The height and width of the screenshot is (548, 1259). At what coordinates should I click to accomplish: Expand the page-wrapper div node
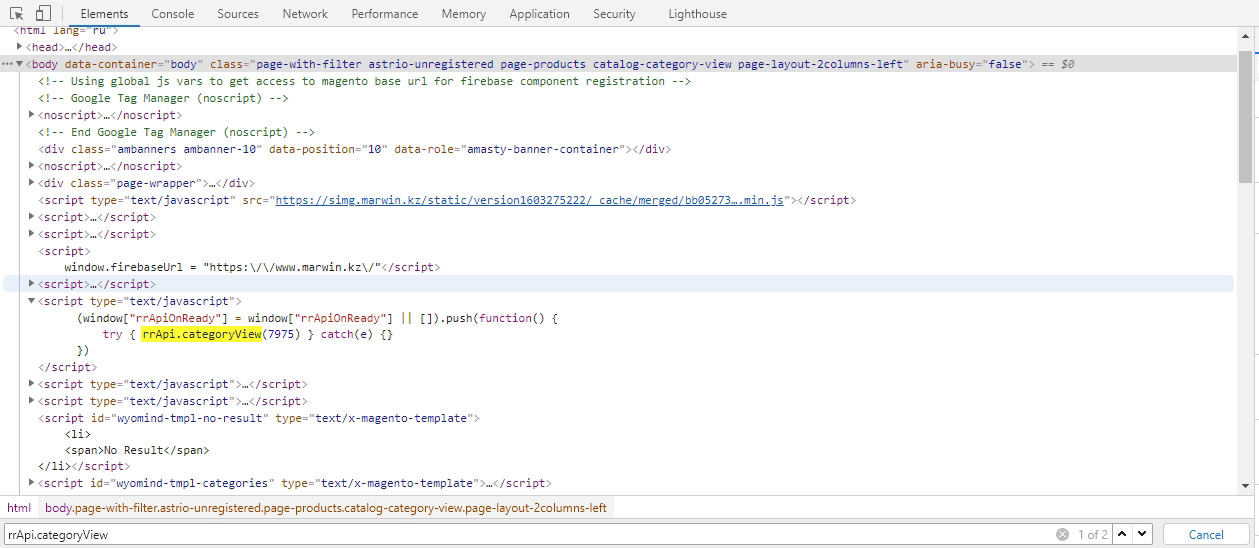click(32, 183)
